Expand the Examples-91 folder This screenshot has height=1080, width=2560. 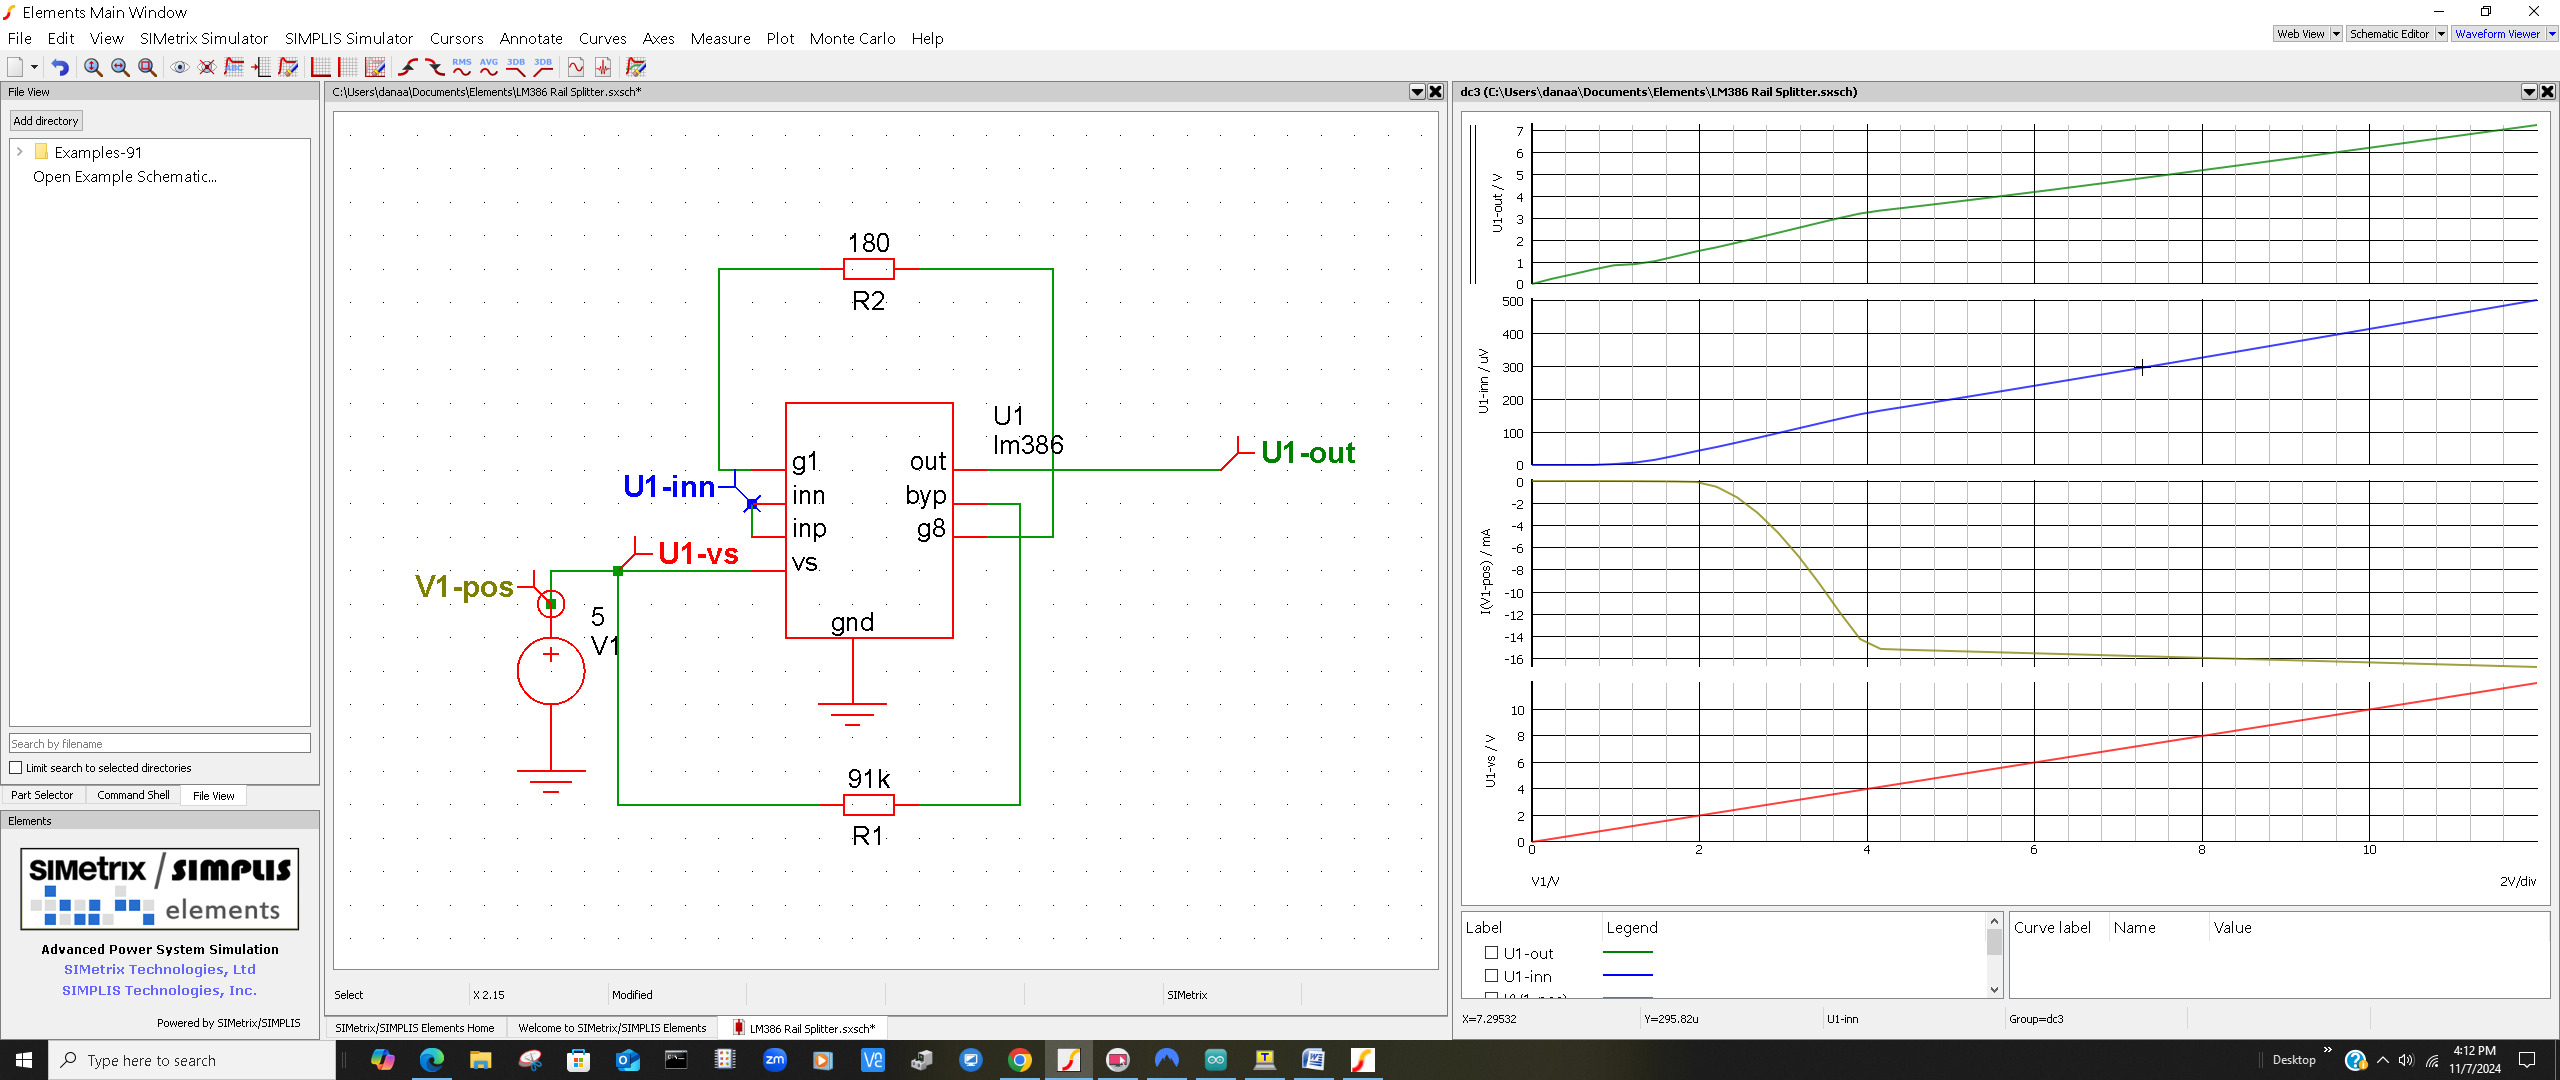[x=19, y=152]
